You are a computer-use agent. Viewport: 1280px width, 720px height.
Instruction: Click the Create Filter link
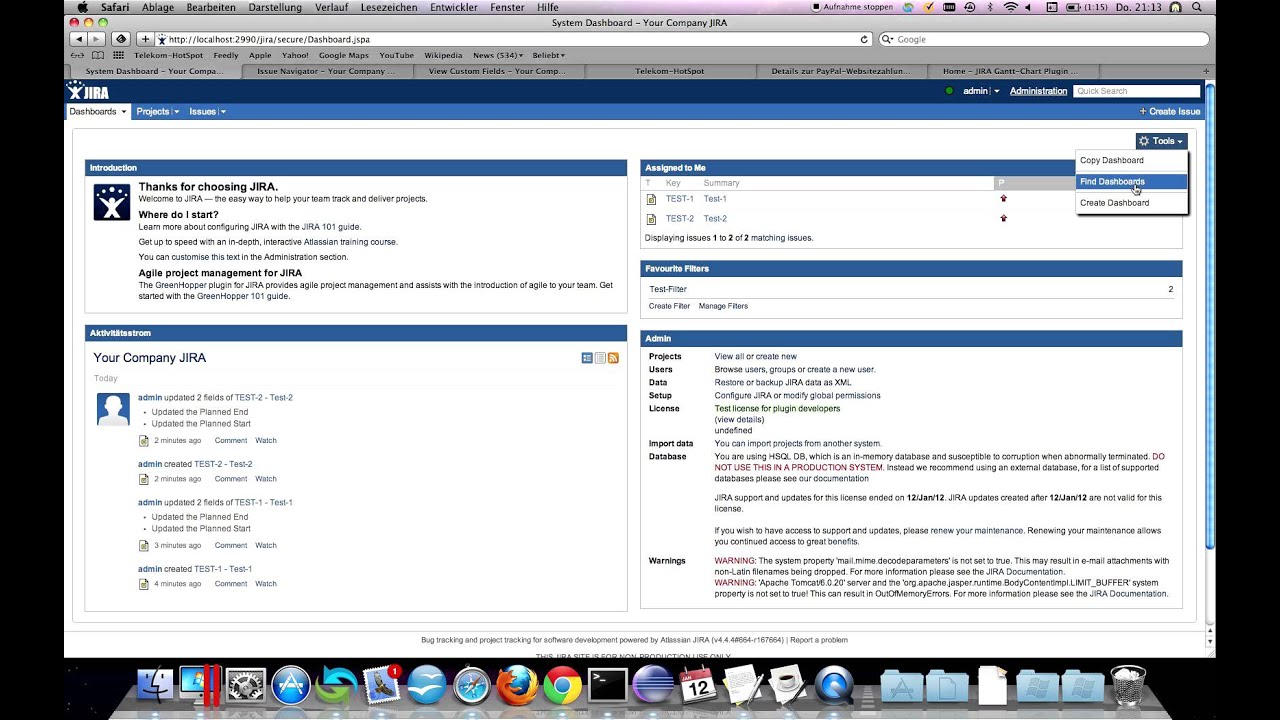[669, 306]
